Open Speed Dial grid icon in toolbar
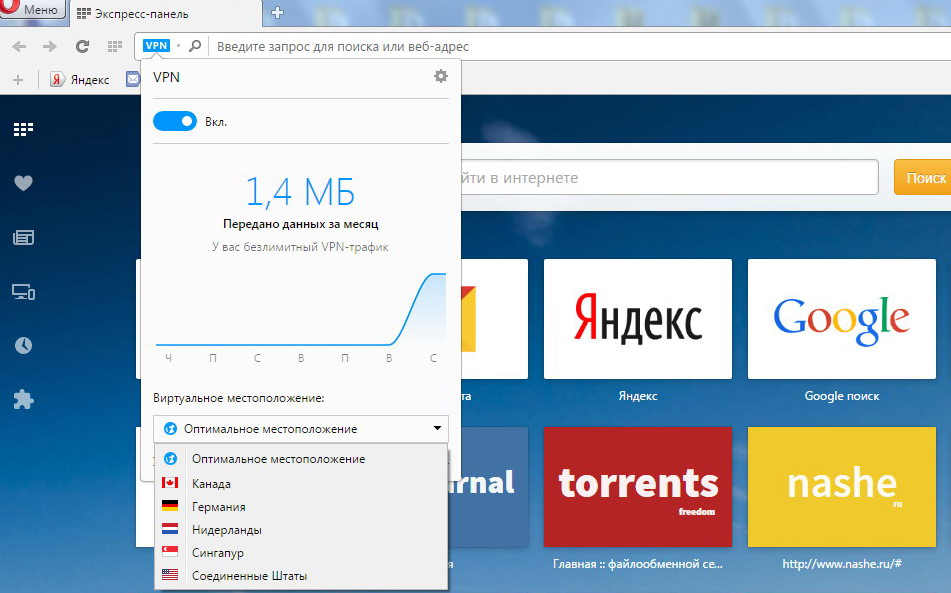The image size is (951, 593). (115, 46)
